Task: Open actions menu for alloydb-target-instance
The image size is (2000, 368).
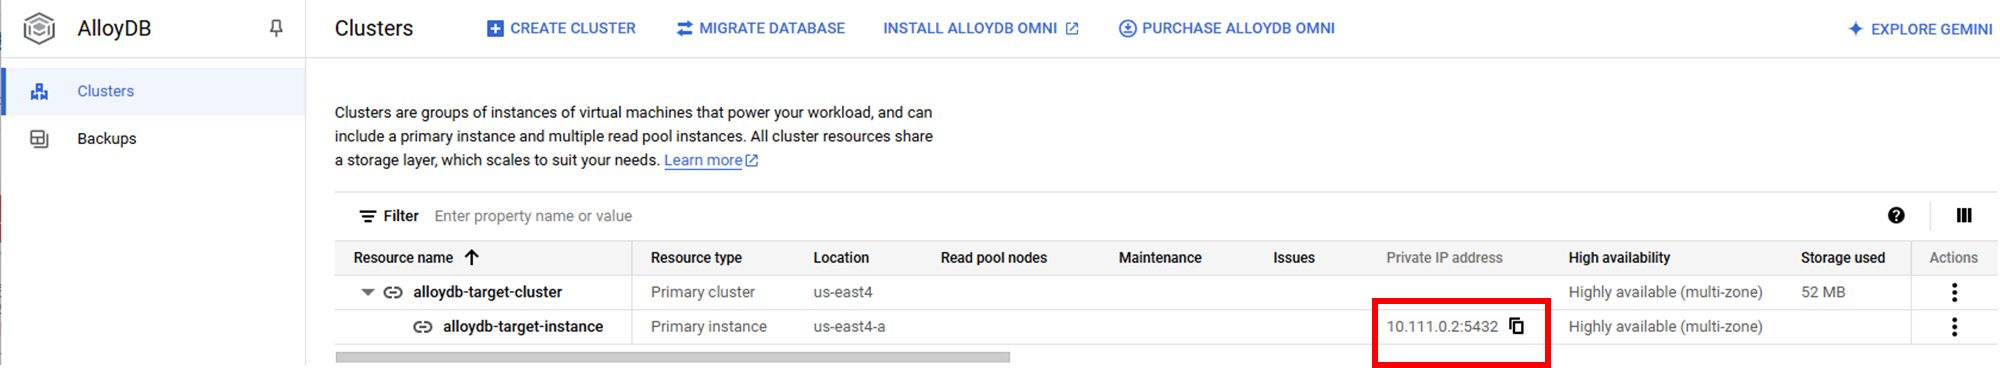Action: 1954,327
